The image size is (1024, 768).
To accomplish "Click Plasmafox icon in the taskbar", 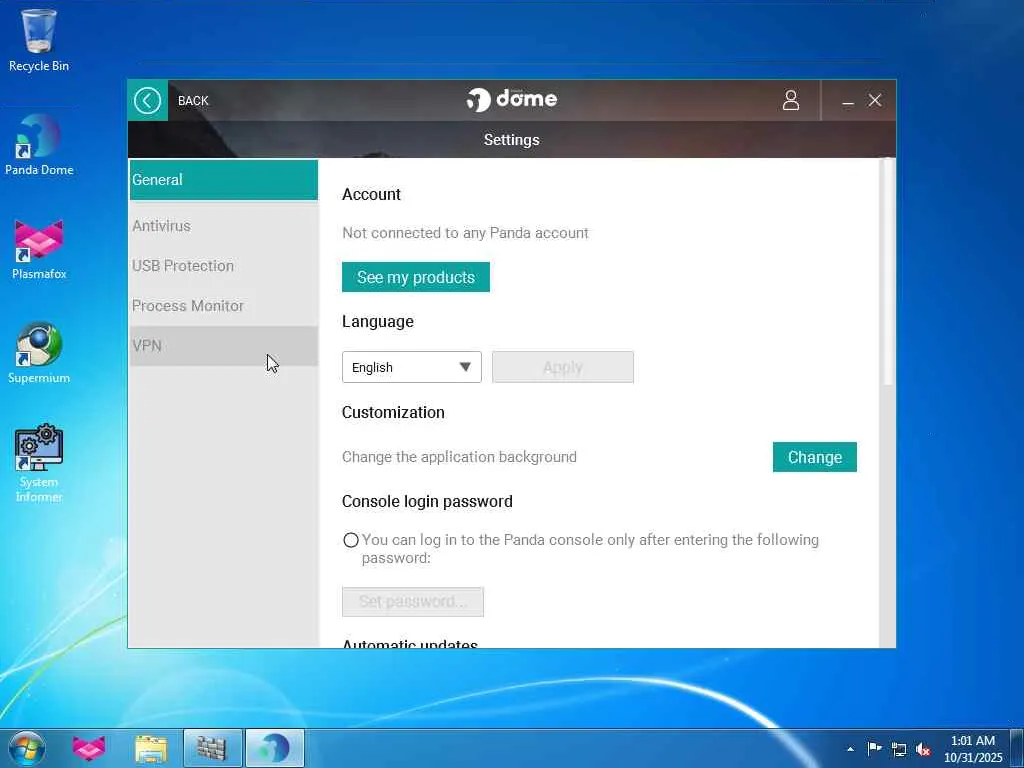I will point(88,748).
